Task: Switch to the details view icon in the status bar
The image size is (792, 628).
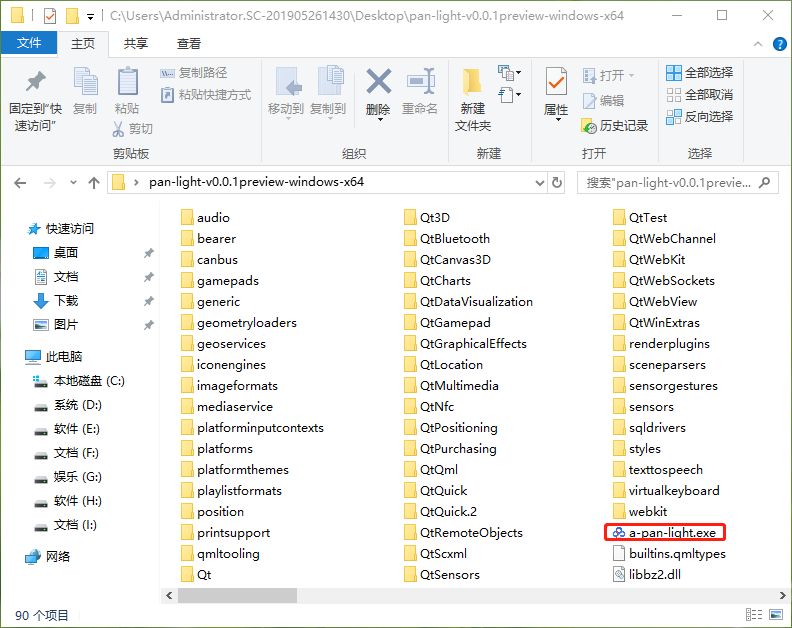Action: (x=754, y=614)
